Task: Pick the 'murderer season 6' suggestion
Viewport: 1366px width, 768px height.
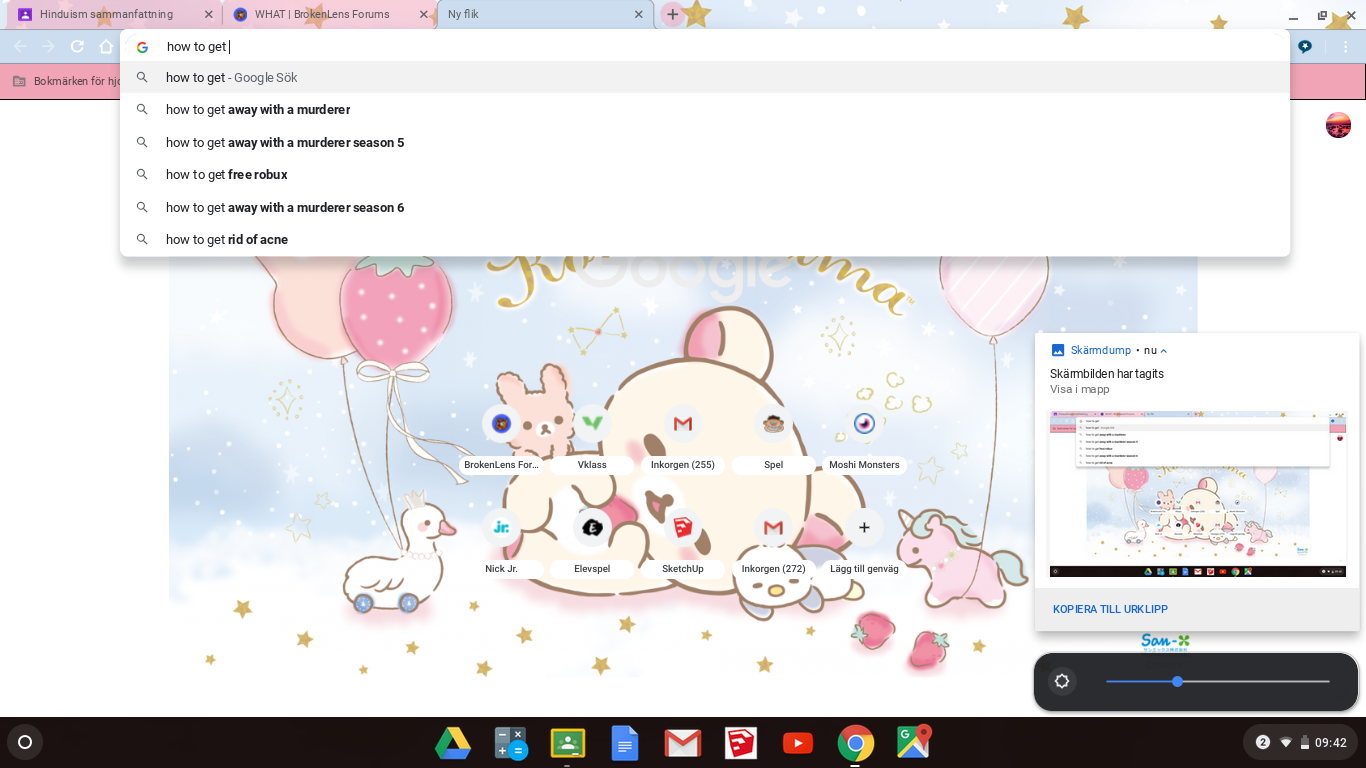Action: [x=705, y=207]
